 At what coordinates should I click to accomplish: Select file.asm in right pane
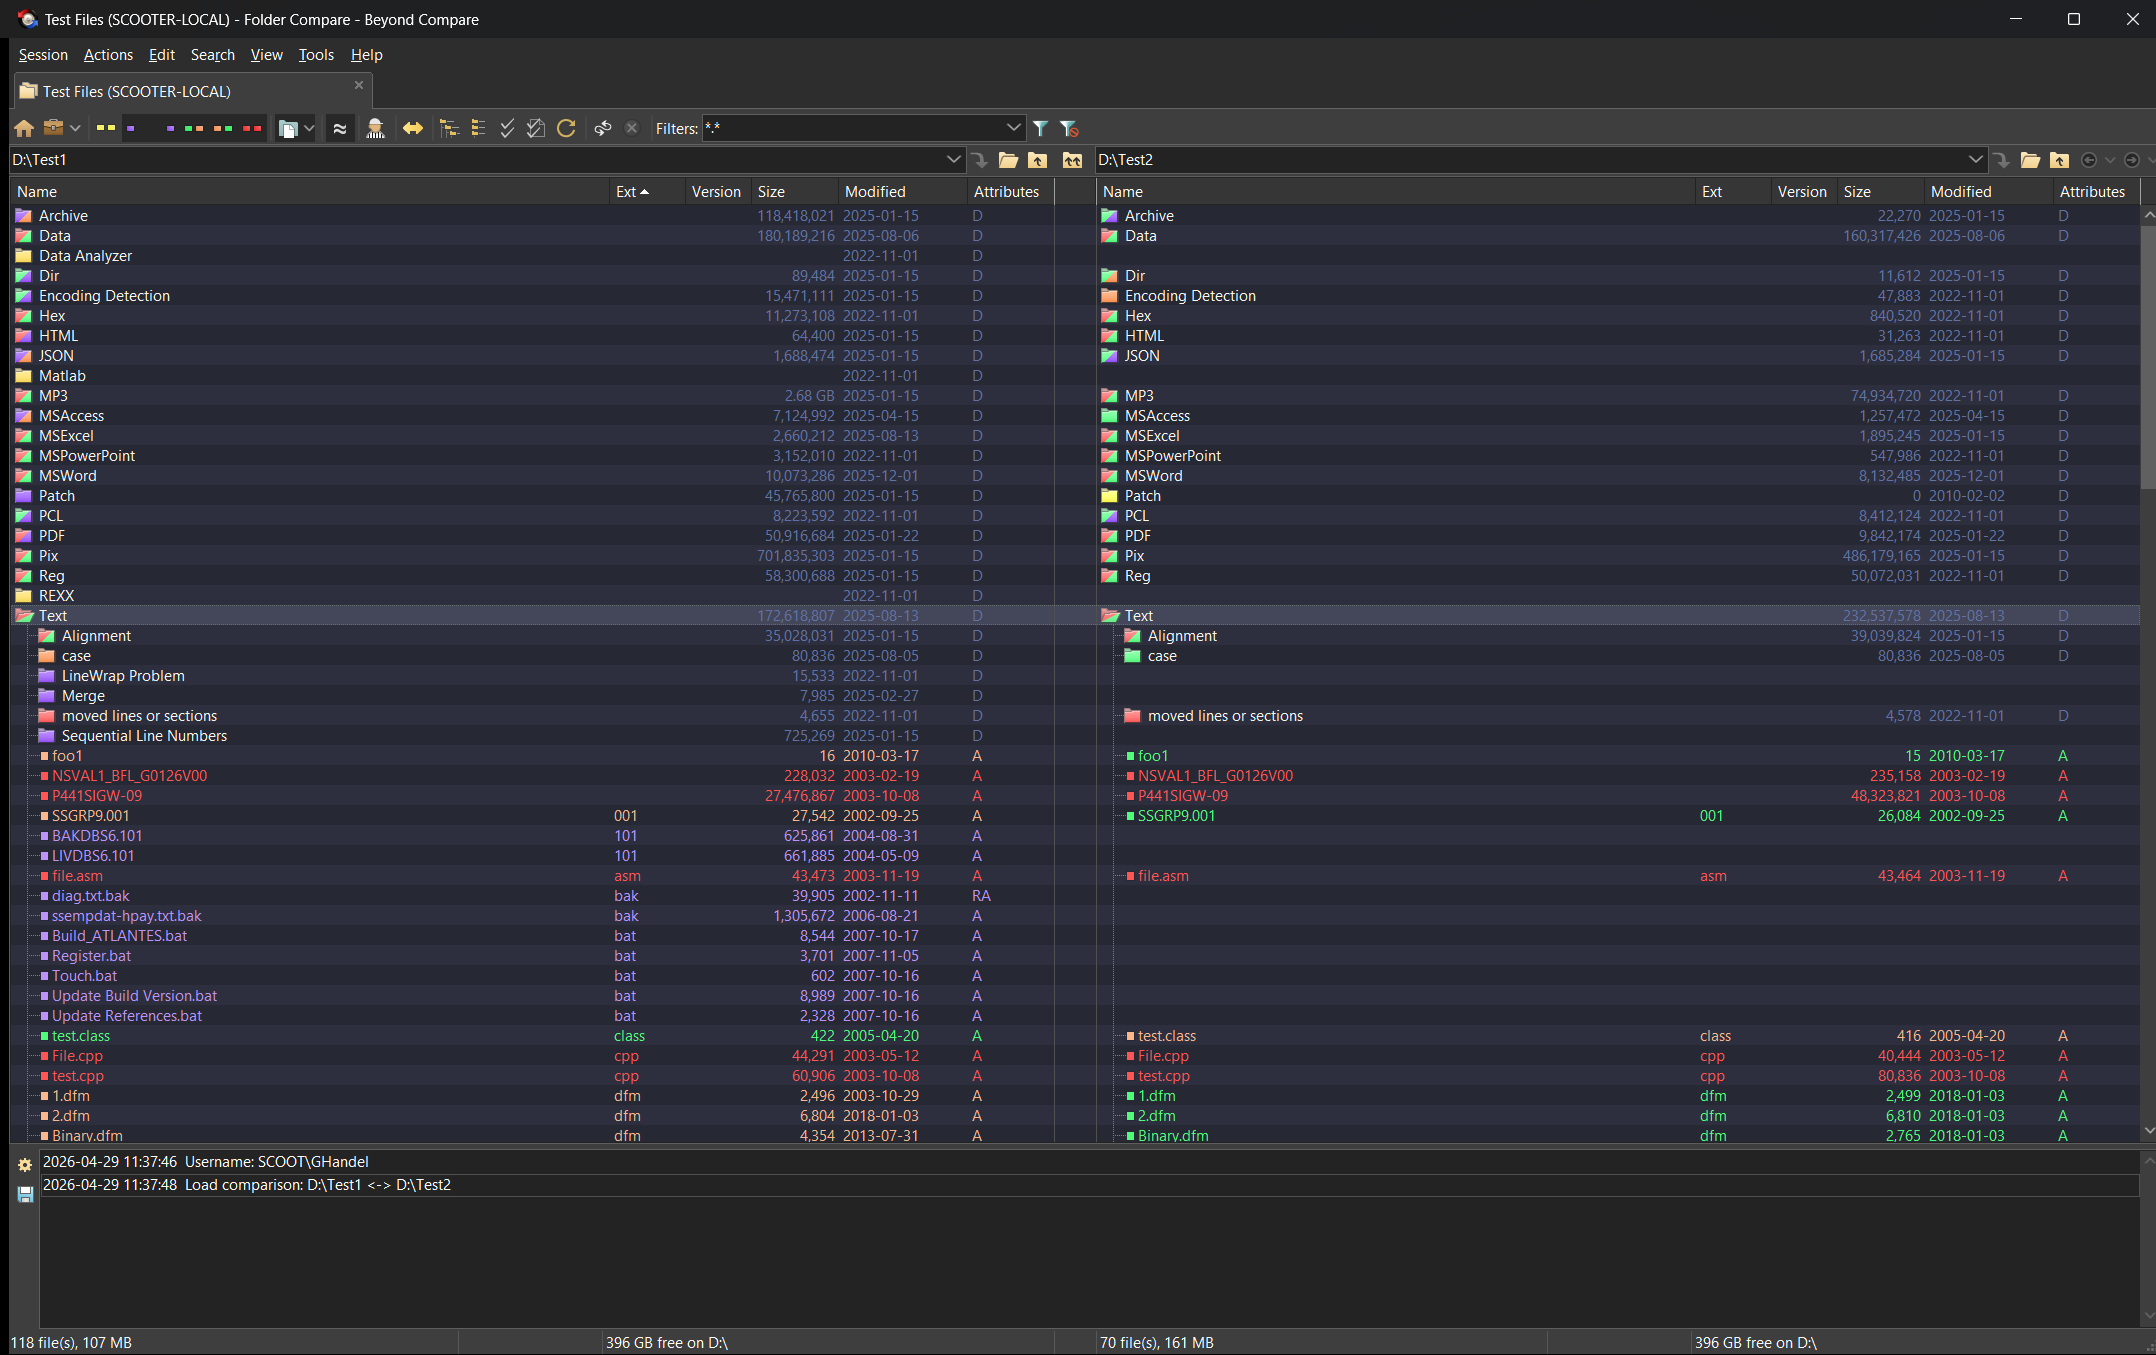coord(1163,876)
